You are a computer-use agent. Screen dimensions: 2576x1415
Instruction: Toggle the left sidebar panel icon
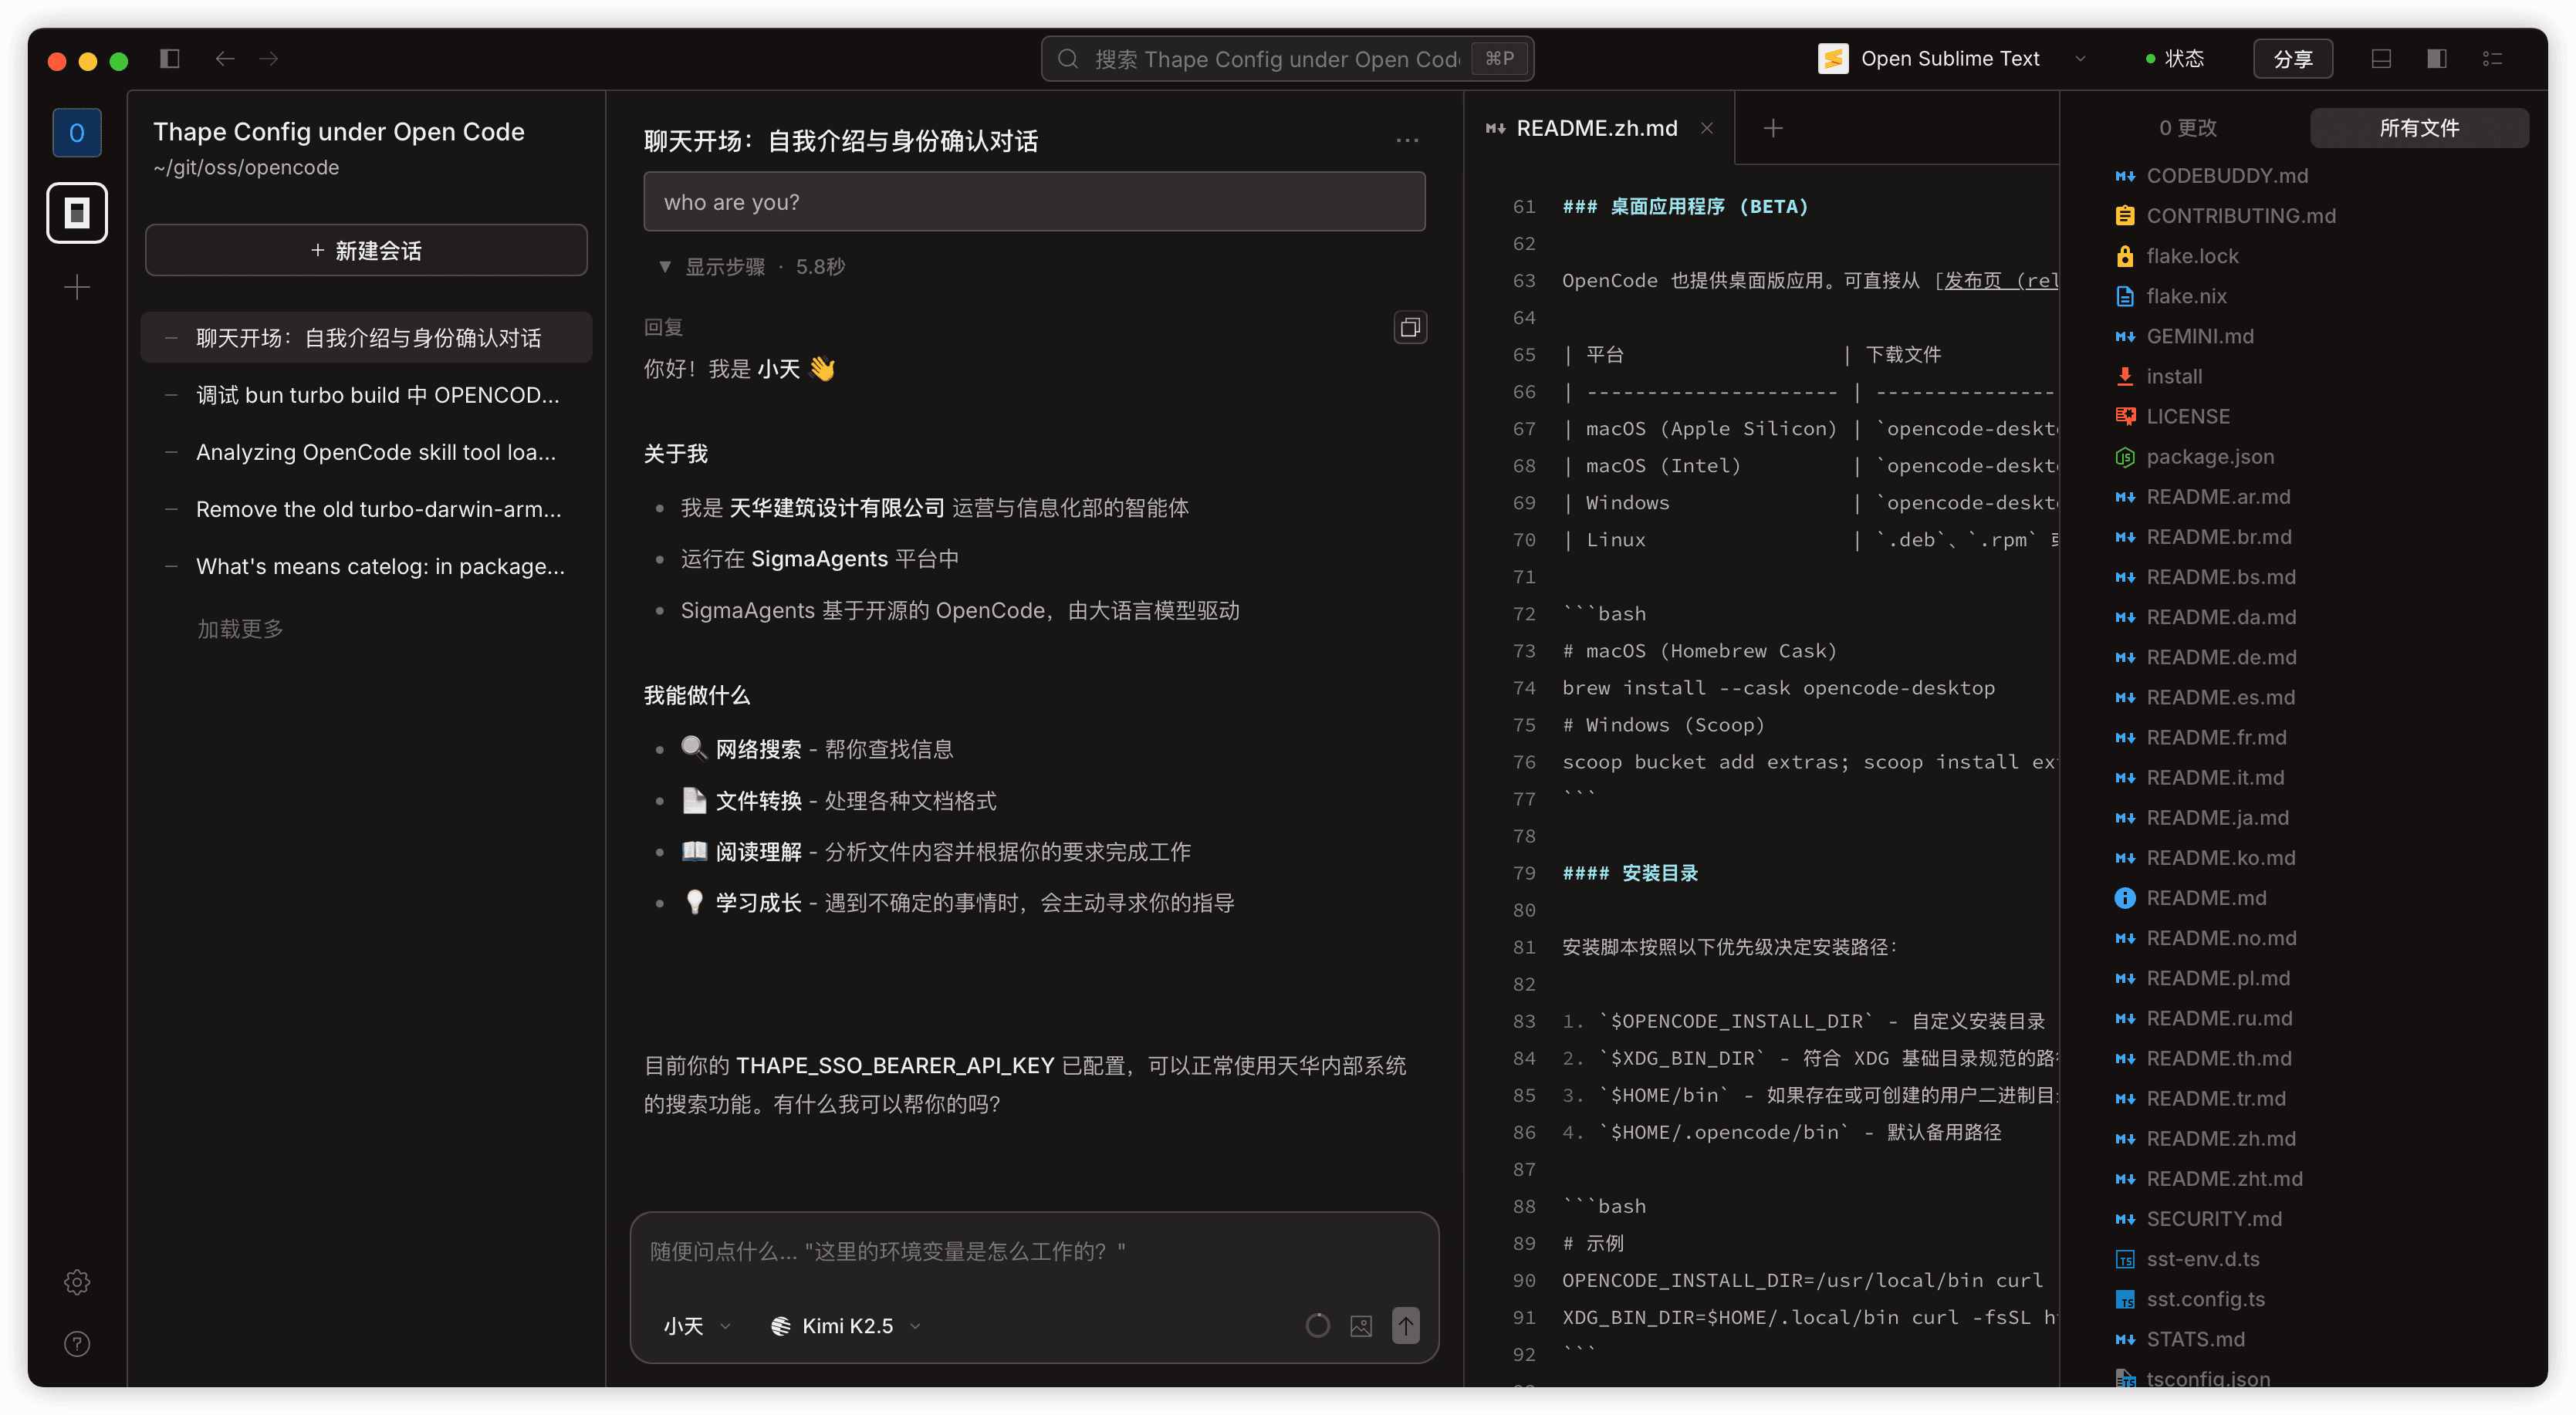pos(170,59)
